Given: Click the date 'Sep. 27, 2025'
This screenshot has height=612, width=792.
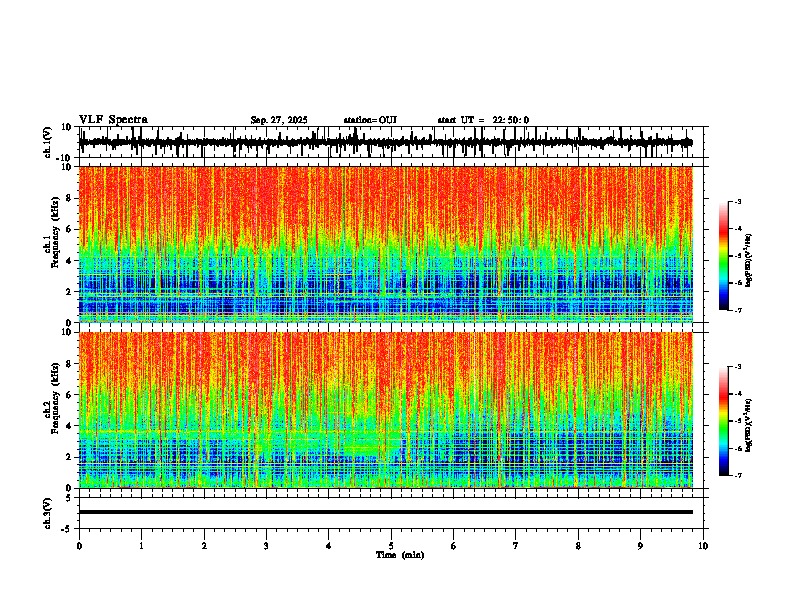Looking at the screenshot, I should click(x=279, y=120).
